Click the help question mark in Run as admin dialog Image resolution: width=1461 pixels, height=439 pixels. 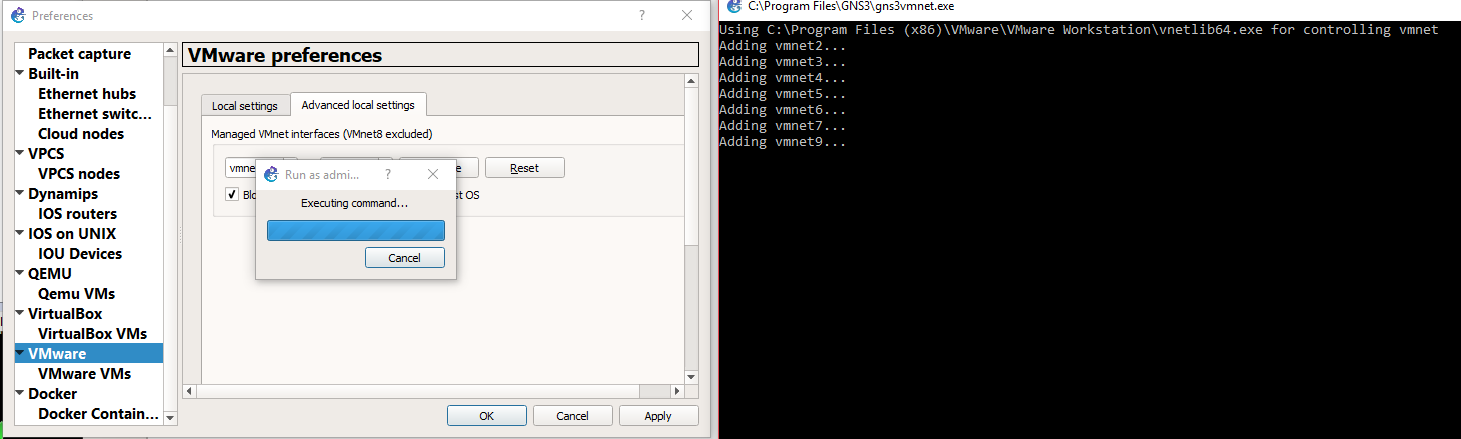[x=388, y=175]
